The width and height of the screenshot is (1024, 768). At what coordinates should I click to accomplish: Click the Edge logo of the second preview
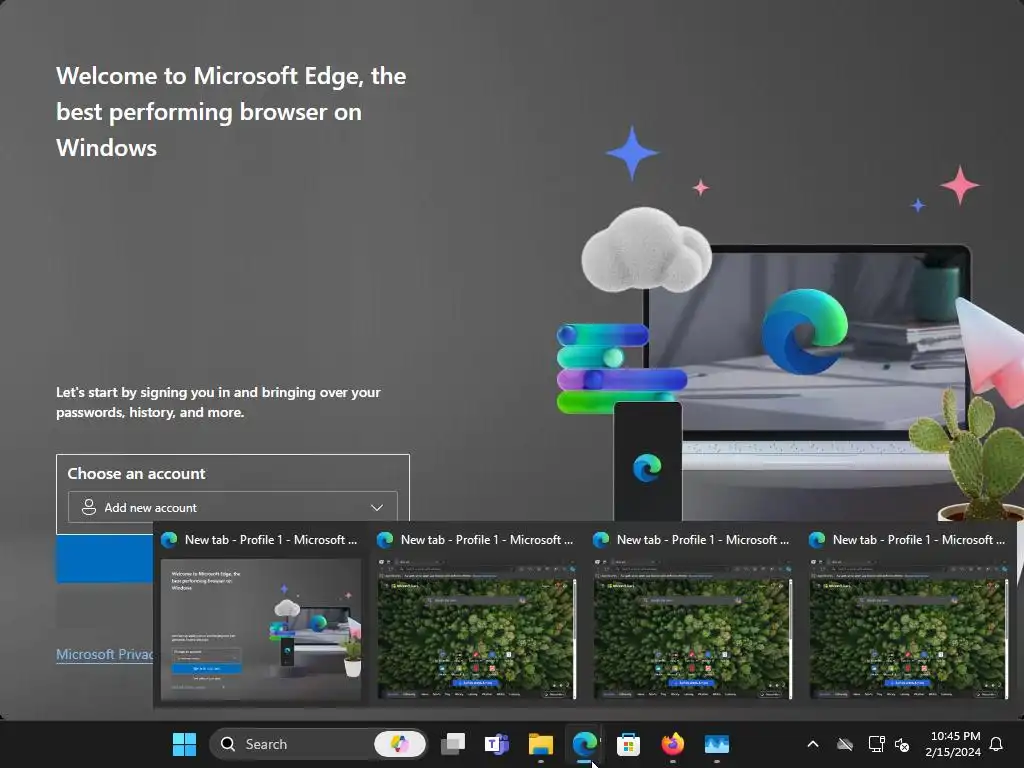point(385,539)
